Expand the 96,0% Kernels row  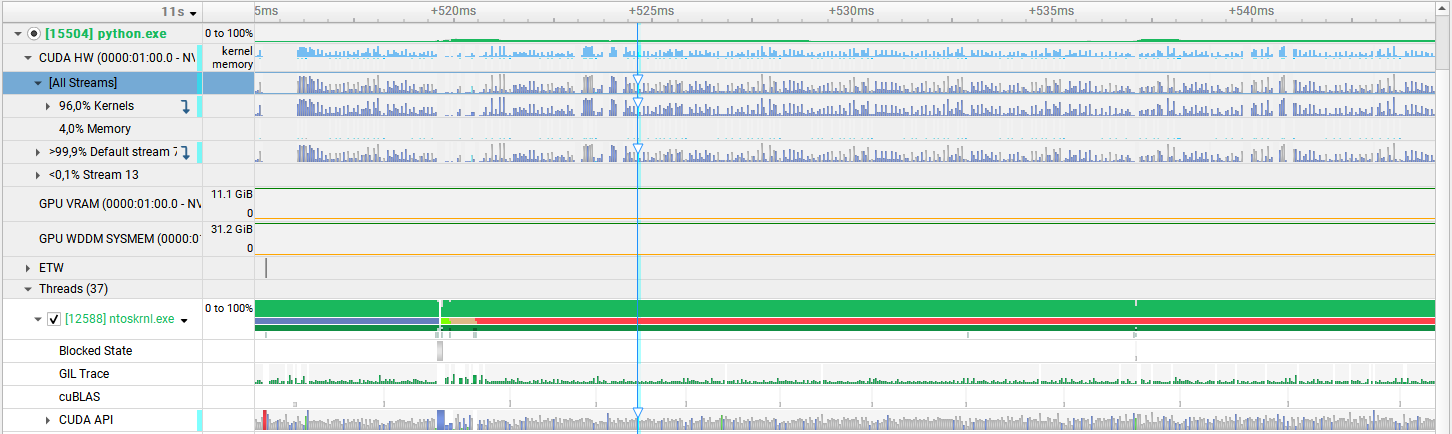click(48, 106)
